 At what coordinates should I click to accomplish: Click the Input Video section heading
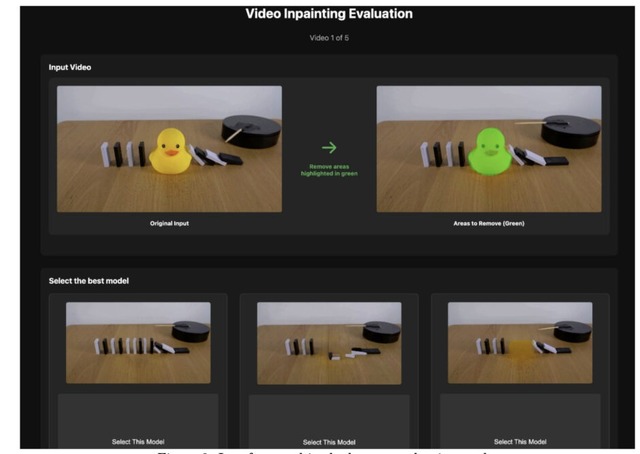[74, 68]
